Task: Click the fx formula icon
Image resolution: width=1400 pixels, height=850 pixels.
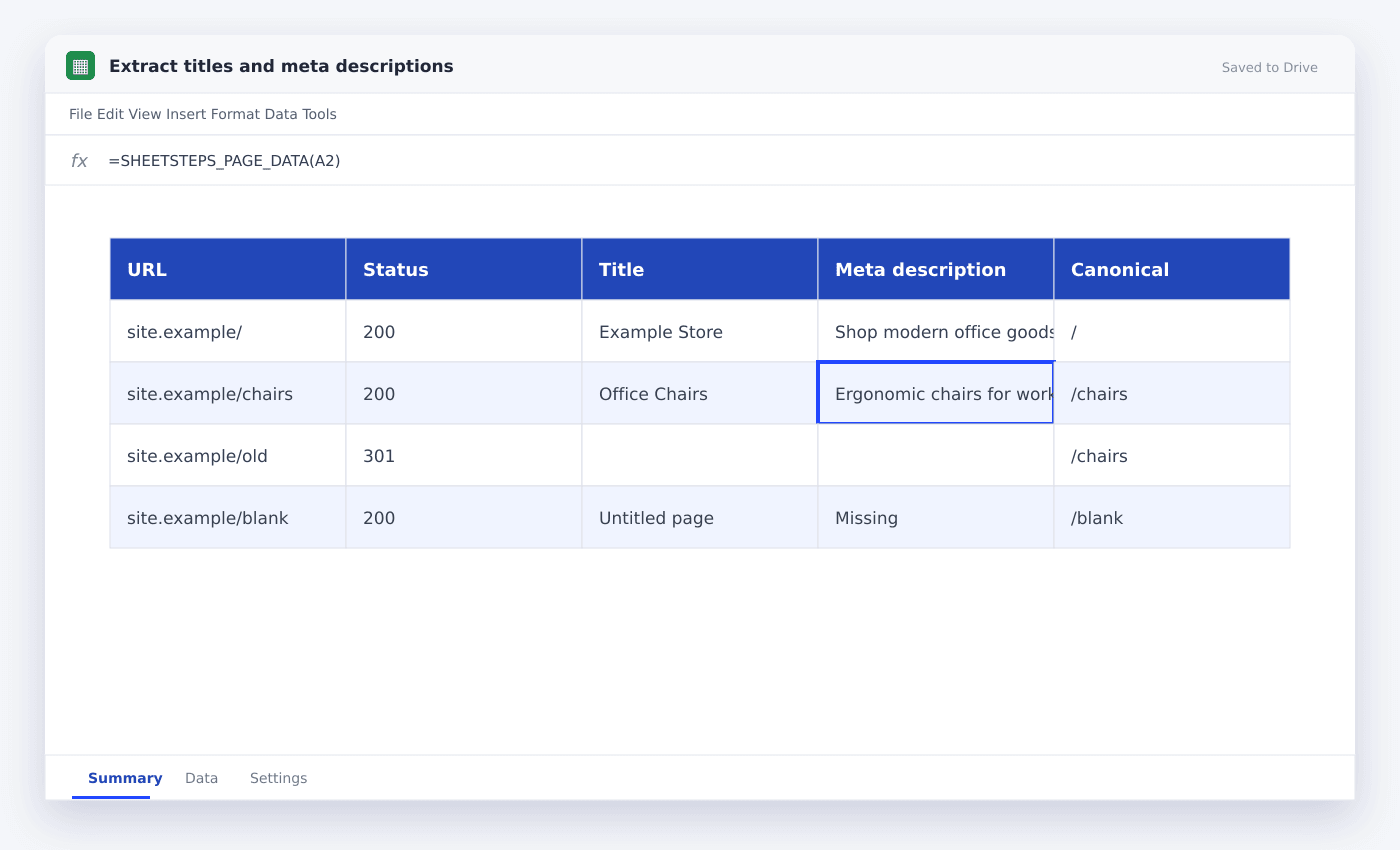Action: 79,161
